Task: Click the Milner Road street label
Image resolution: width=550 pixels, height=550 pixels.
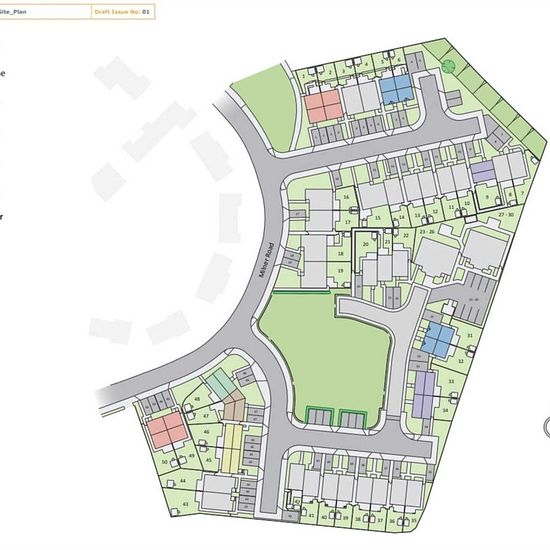Action: (266, 260)
